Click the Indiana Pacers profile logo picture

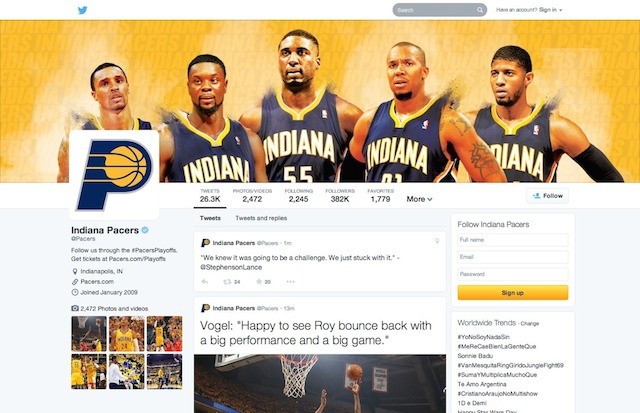(x=114, y=175)
